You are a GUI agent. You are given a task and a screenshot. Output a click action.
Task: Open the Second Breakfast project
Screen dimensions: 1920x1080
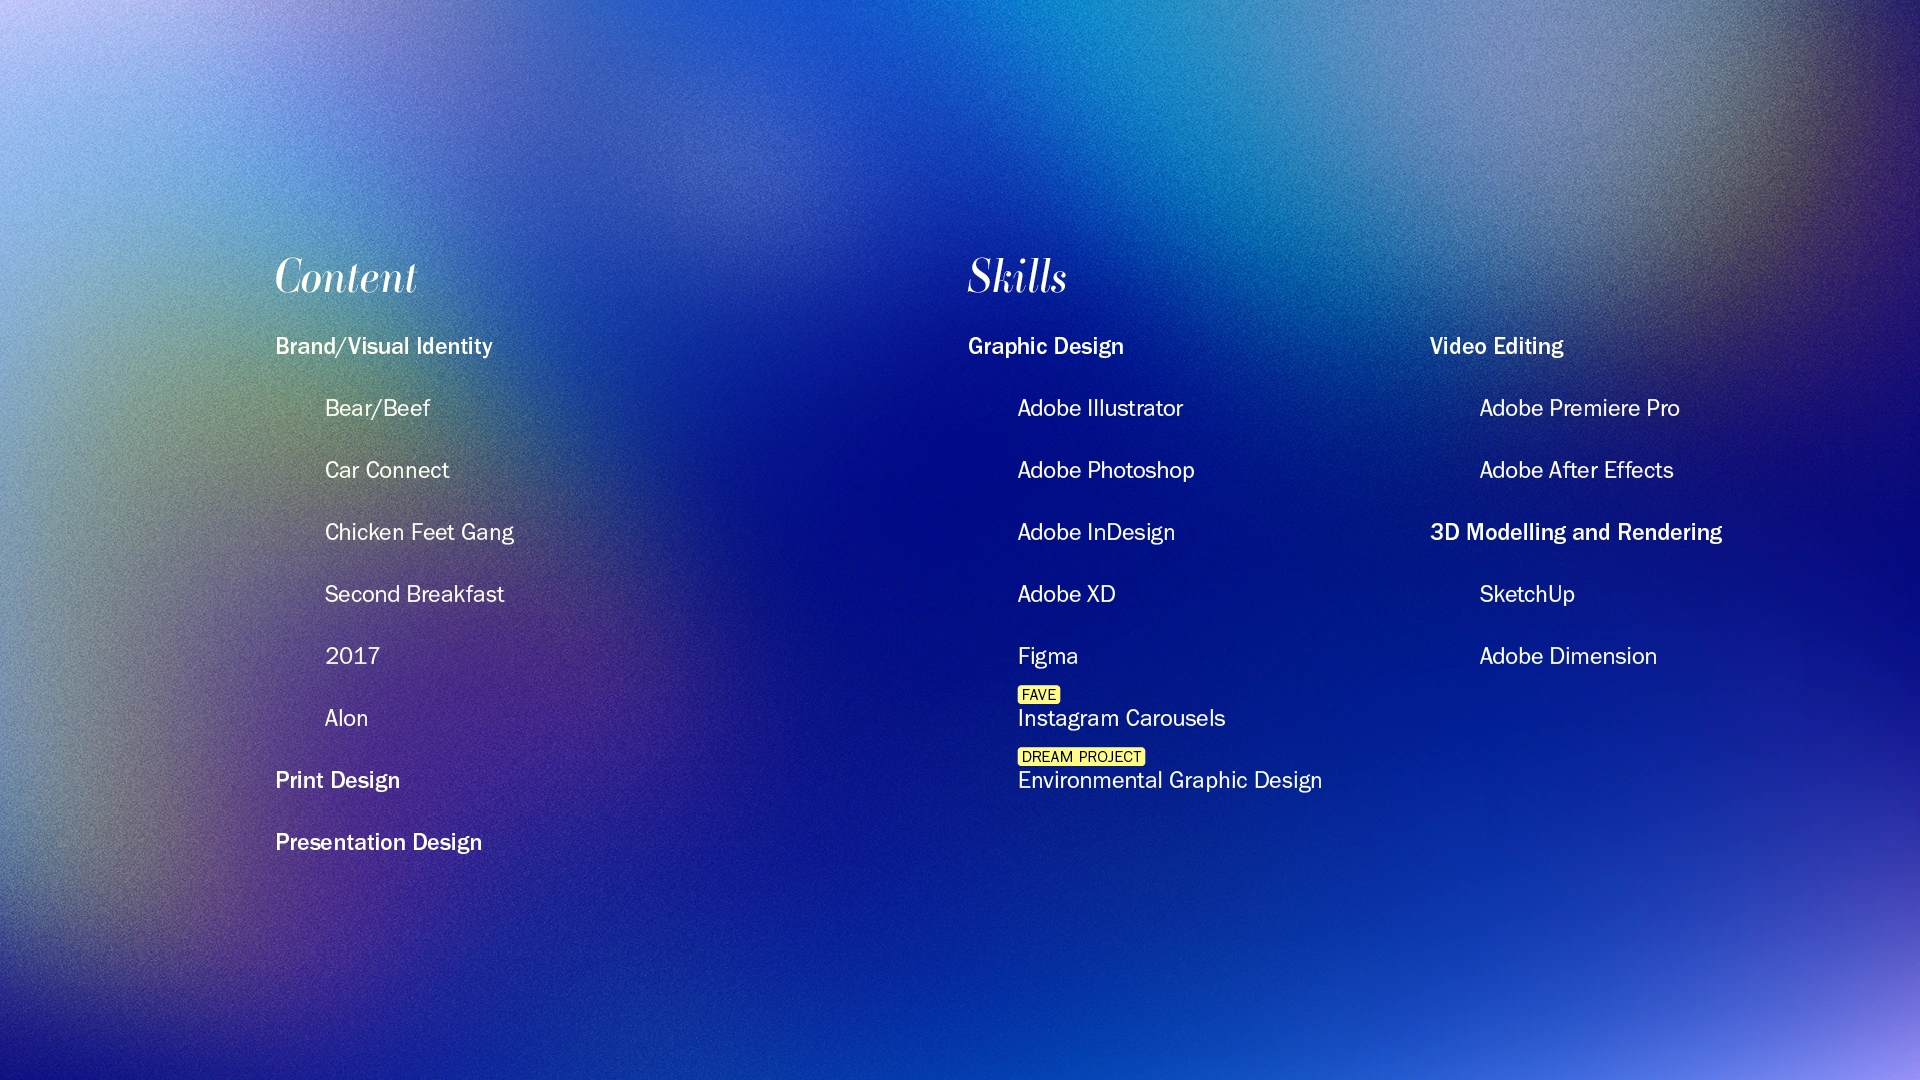click(x=414, y=594)
